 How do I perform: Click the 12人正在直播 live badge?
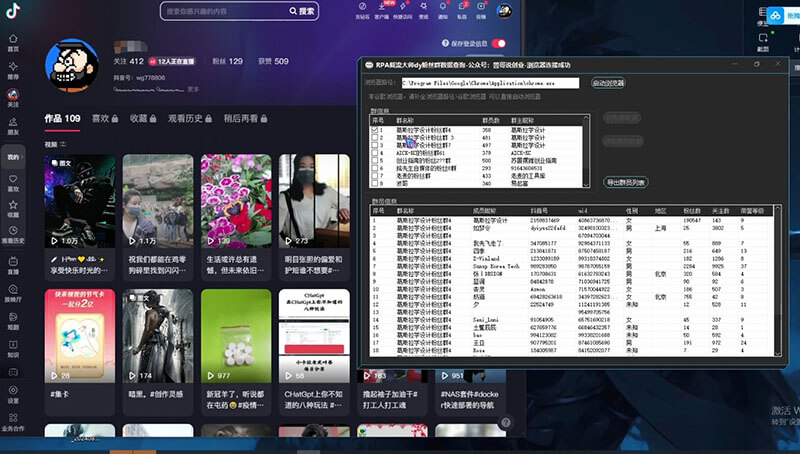point(172,61)
